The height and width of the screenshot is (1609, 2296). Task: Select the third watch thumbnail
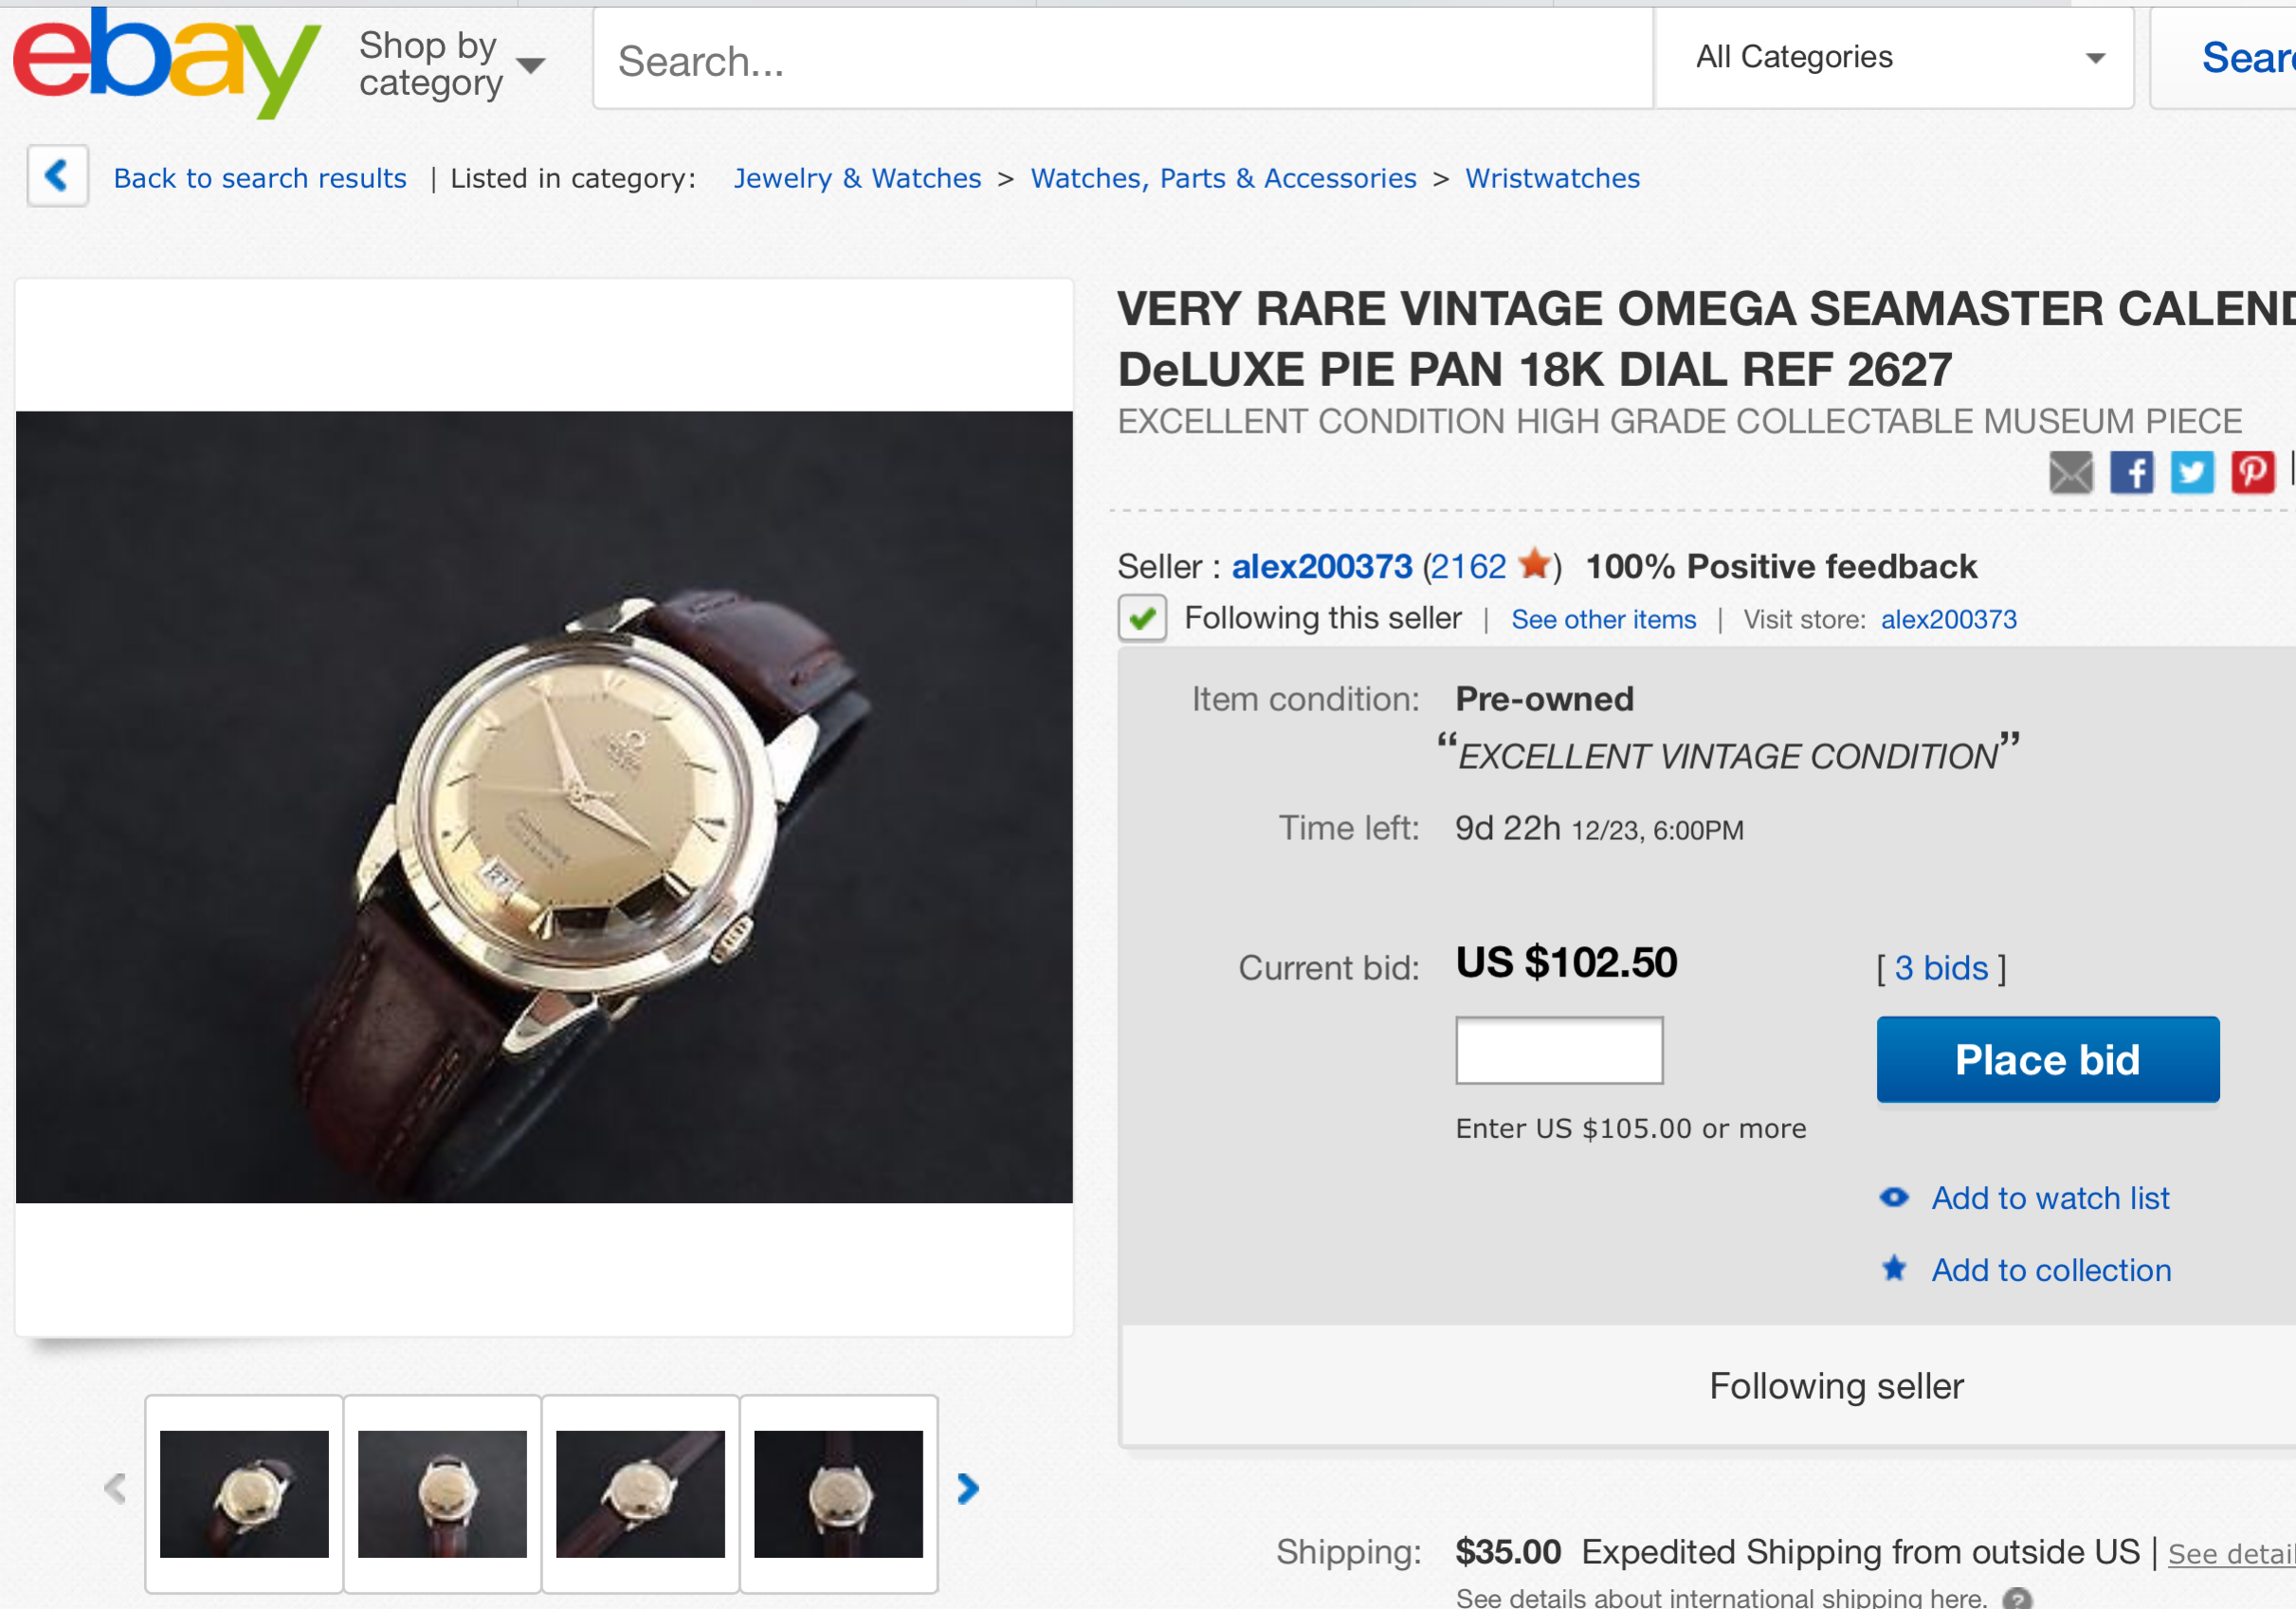click(x=640, y=1493)
